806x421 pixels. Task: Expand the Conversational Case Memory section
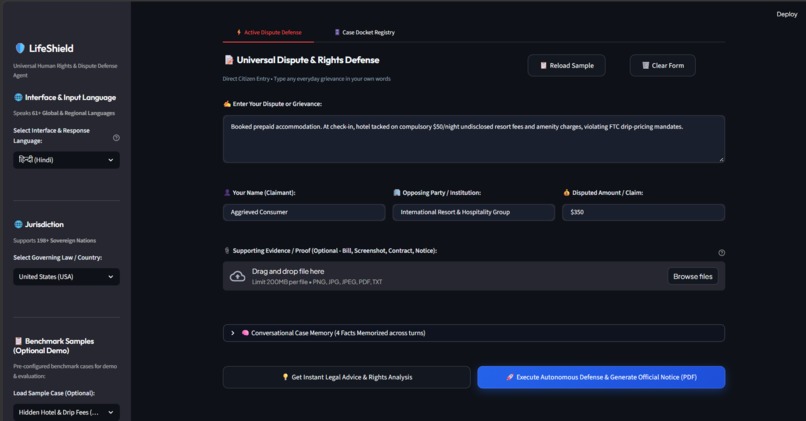coord(473,333)
